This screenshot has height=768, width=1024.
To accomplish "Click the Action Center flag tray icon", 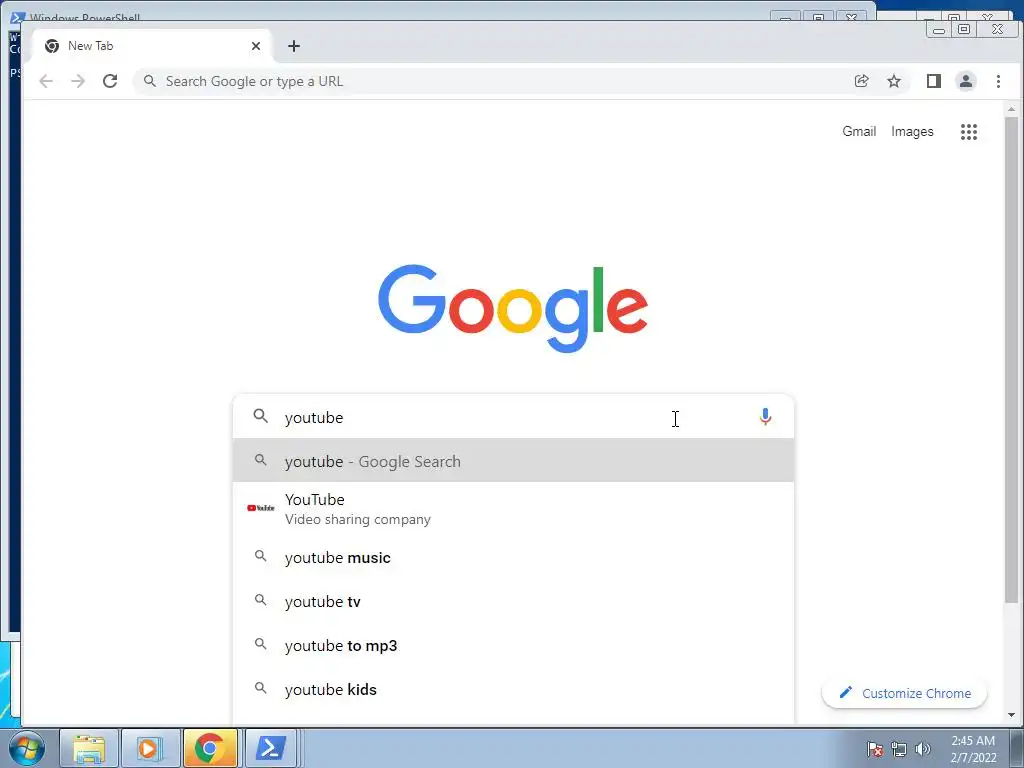I will coord(875,749).
